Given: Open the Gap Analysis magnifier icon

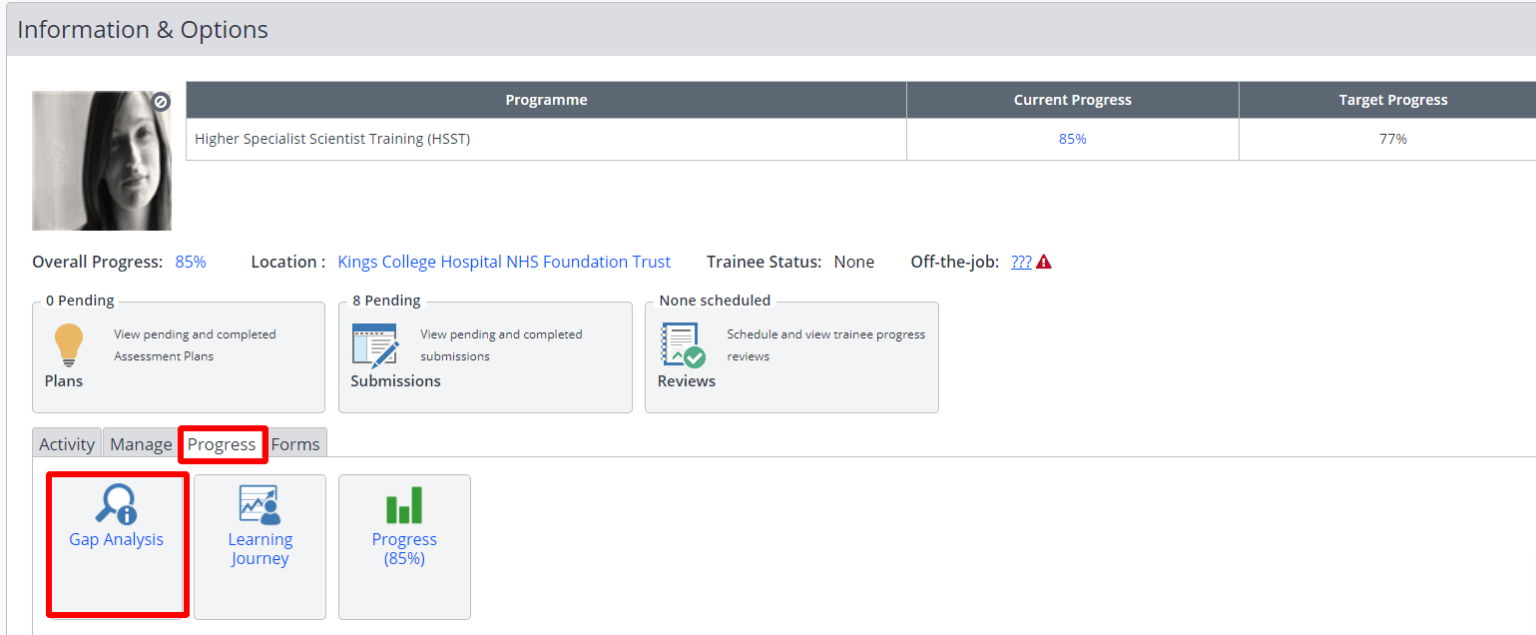Looking at the screenshot, I should [x=116, y=504].
